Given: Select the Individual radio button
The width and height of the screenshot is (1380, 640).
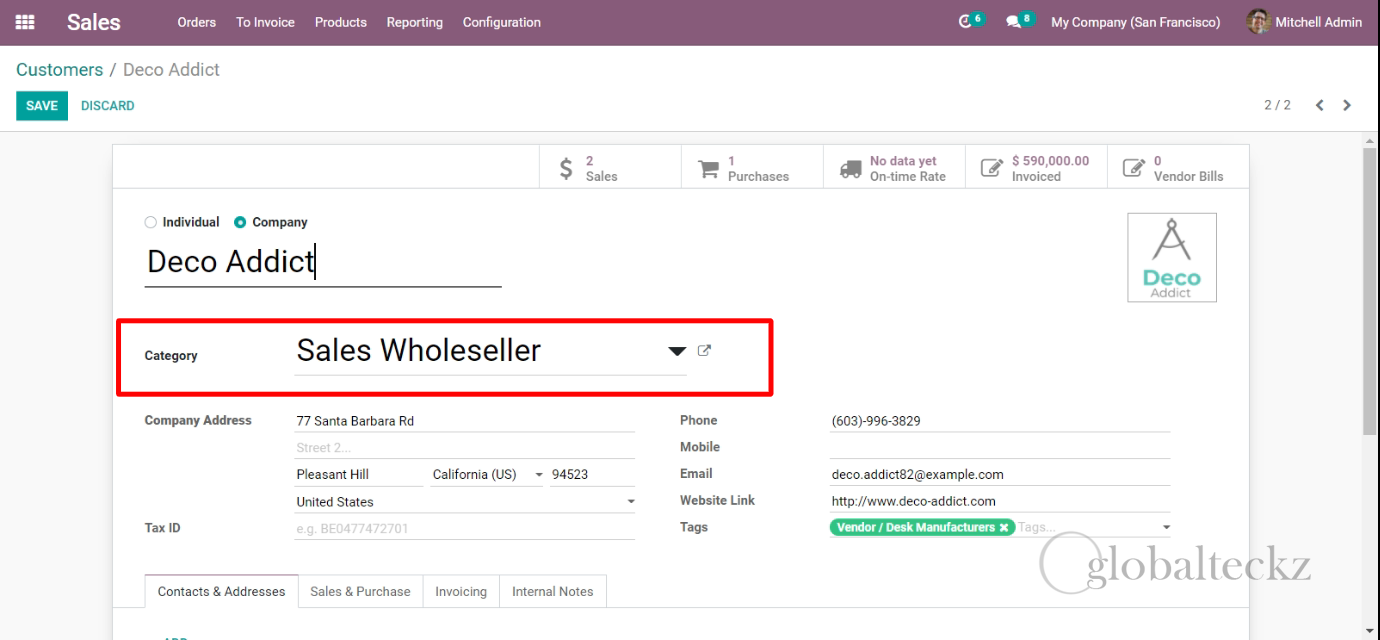Looking at the screenshot, I should 151,222.
